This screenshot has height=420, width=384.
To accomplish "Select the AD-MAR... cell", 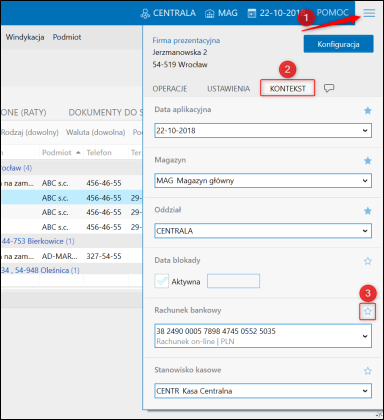I will 59,256.
